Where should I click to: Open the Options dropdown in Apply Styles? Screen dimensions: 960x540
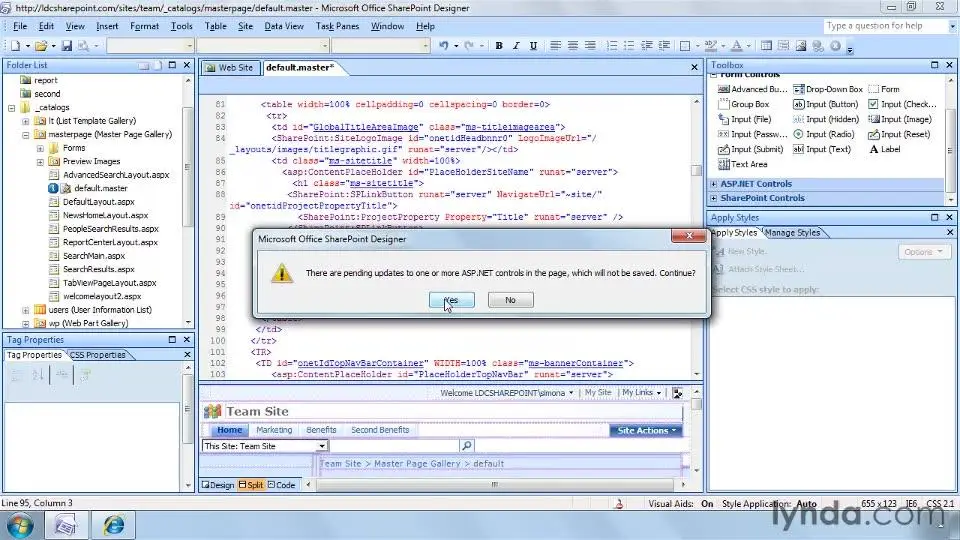coord(922,252)
